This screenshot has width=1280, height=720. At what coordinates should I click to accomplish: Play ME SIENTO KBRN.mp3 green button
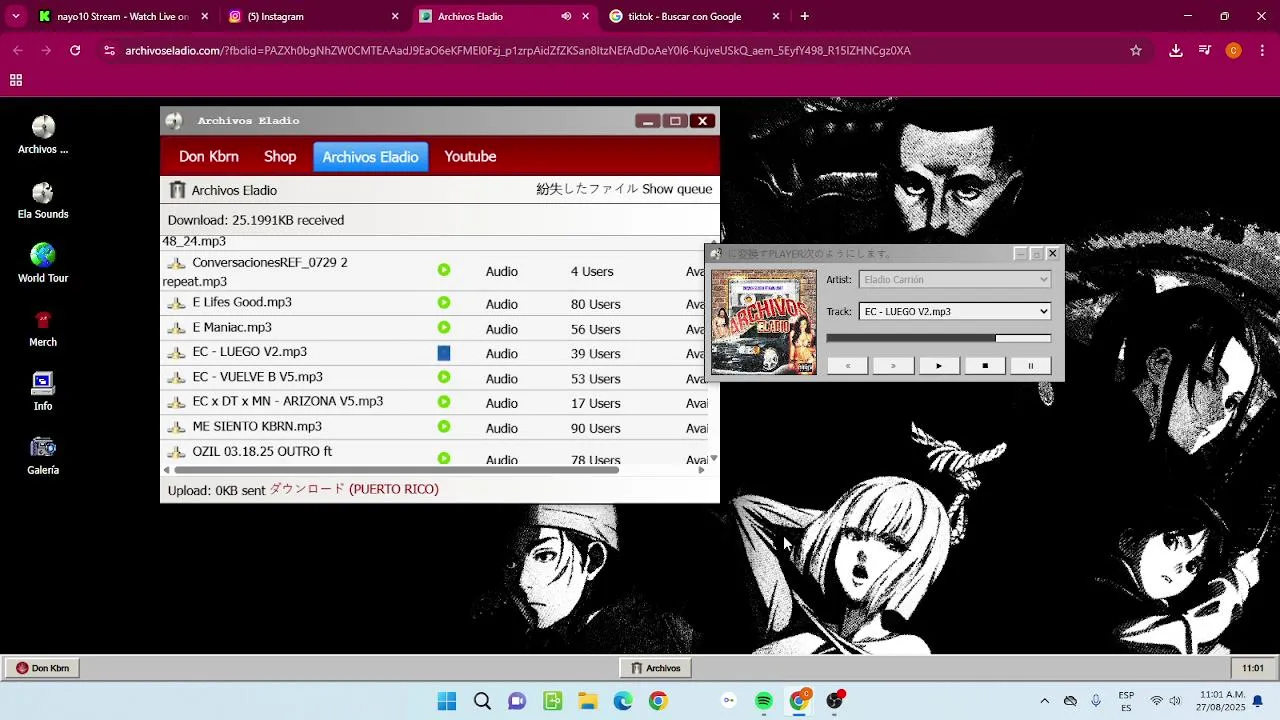coord(444,427)
